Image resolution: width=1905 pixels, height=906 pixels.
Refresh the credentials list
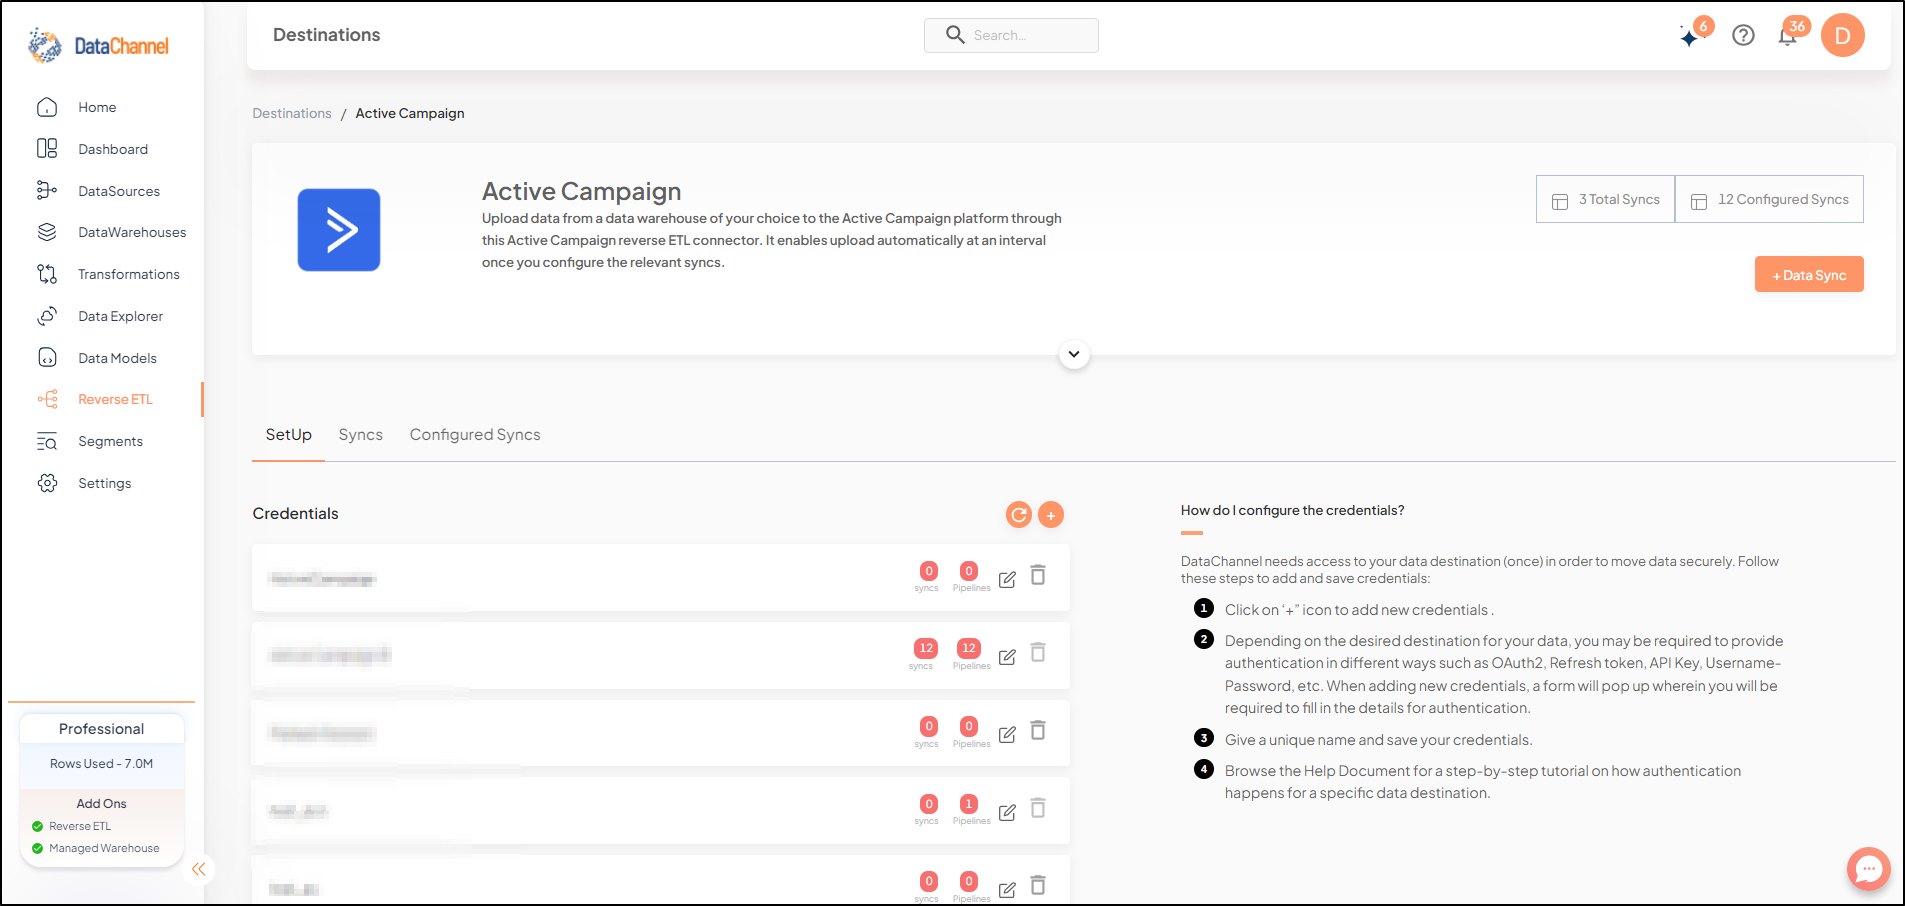tap(1018, 514)
